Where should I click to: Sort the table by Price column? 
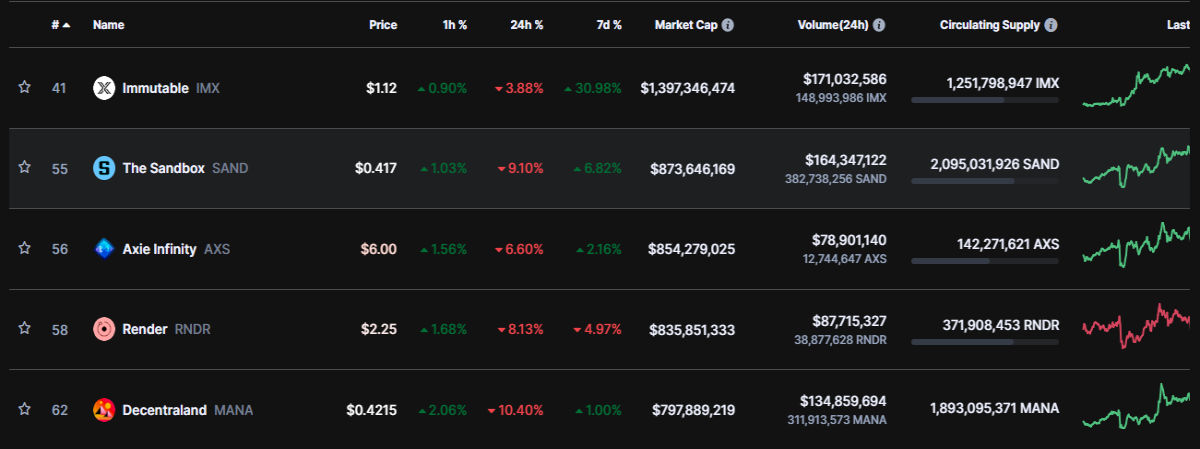pyautogui.click(x=382, y=25)
